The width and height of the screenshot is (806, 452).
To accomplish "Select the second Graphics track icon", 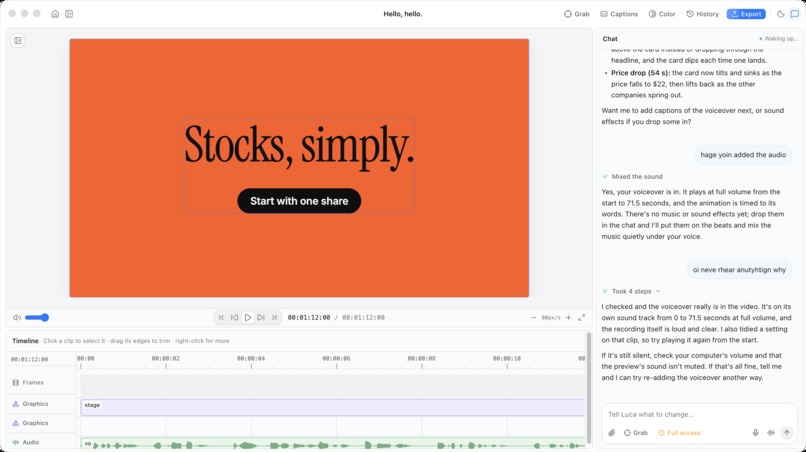I will point(15,423).
